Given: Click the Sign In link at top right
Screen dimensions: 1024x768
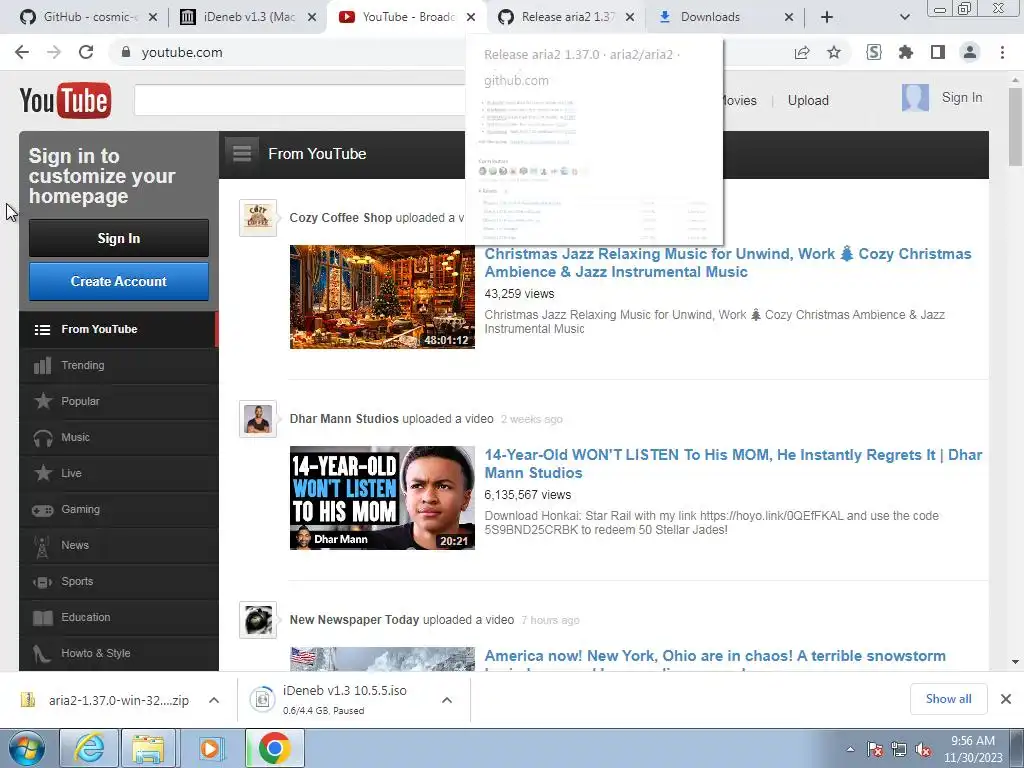Looking at the screenshot, I should pos(961,97).
